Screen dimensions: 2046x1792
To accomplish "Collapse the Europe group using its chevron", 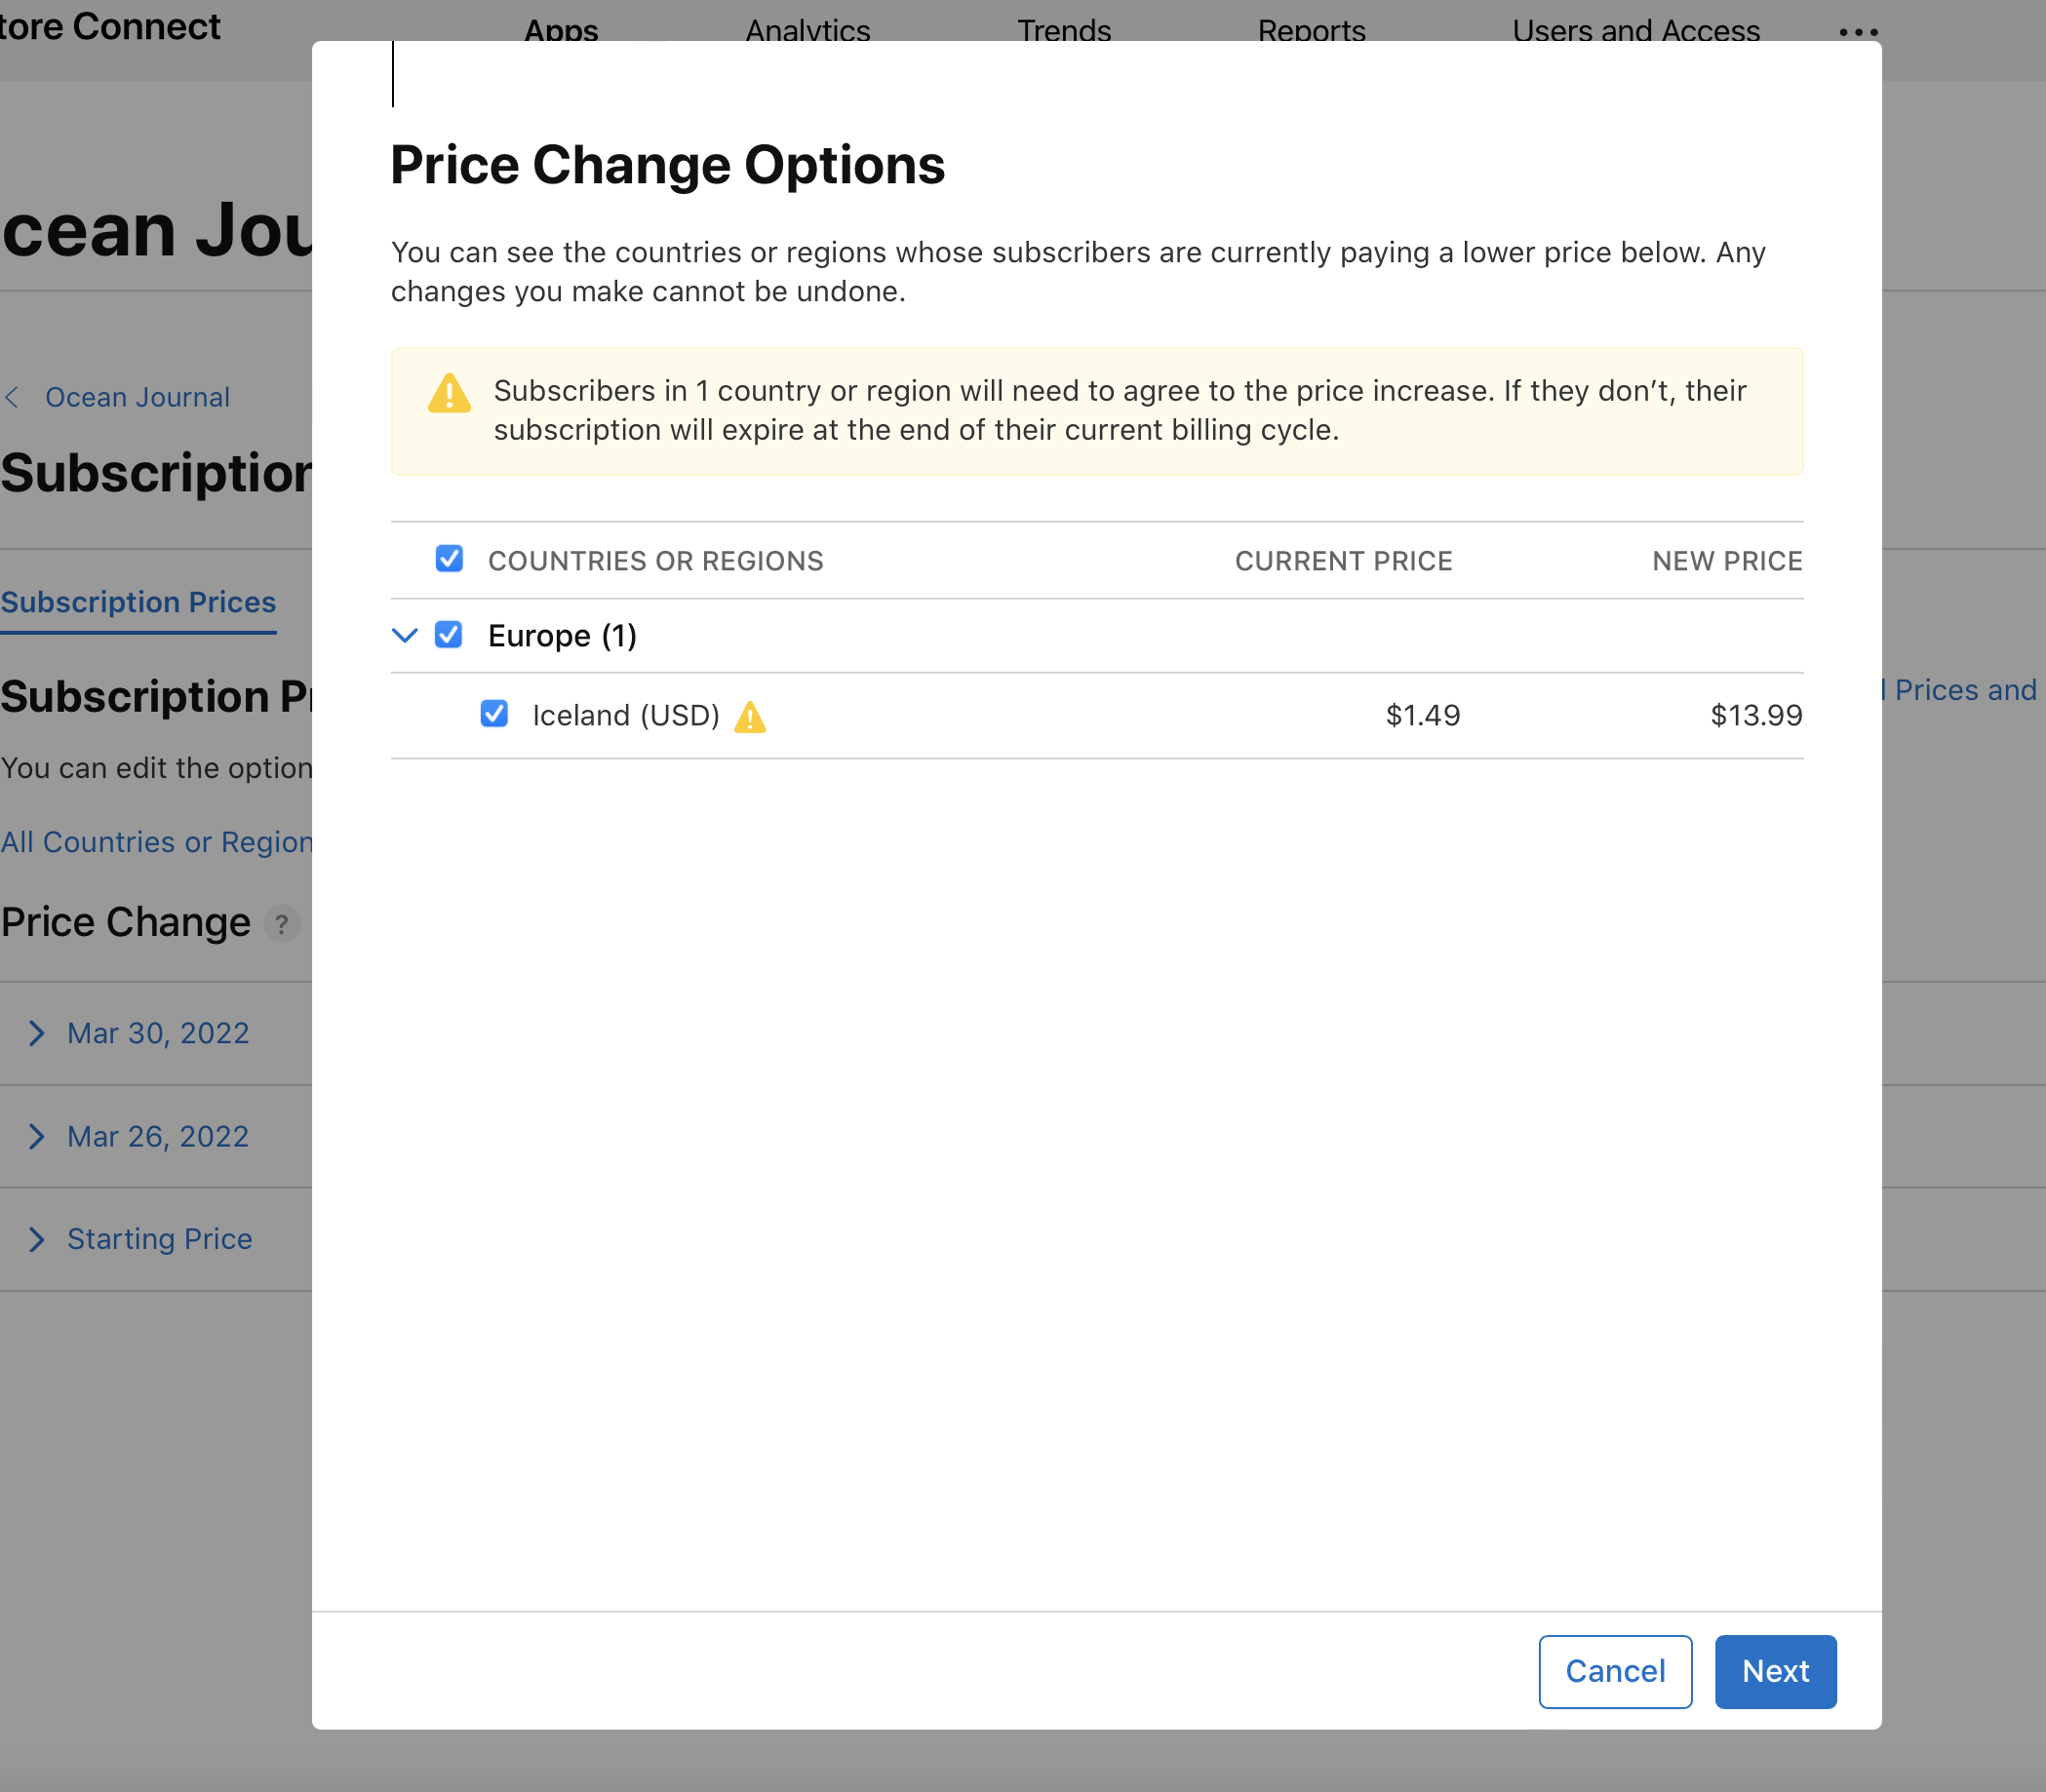I will pos(405,635).
